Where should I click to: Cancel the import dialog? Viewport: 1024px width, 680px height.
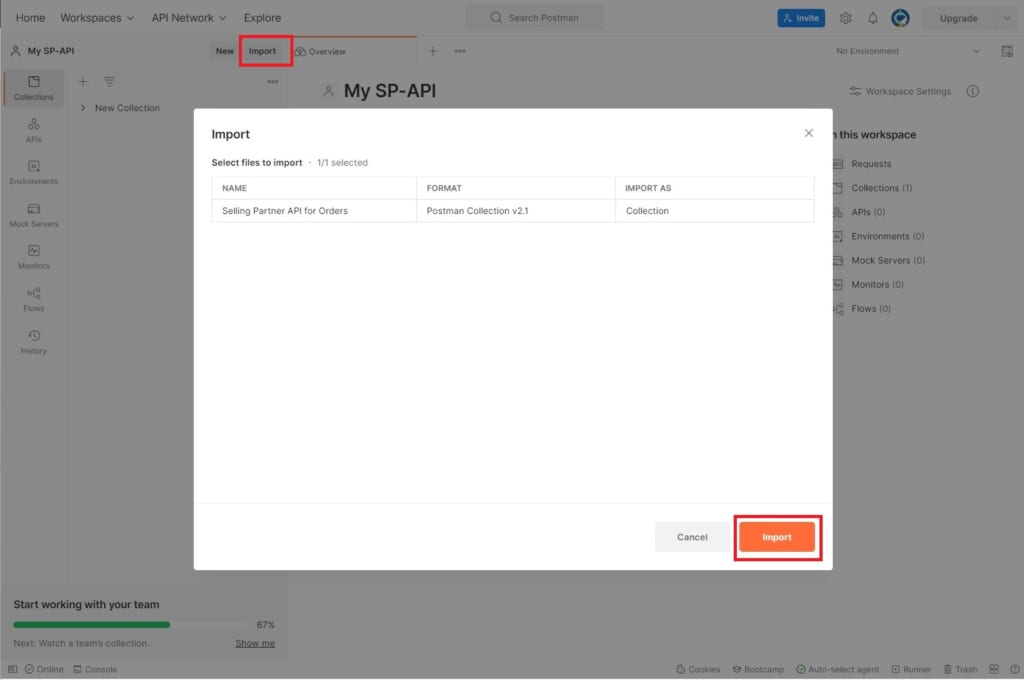[x=692, y=537]
